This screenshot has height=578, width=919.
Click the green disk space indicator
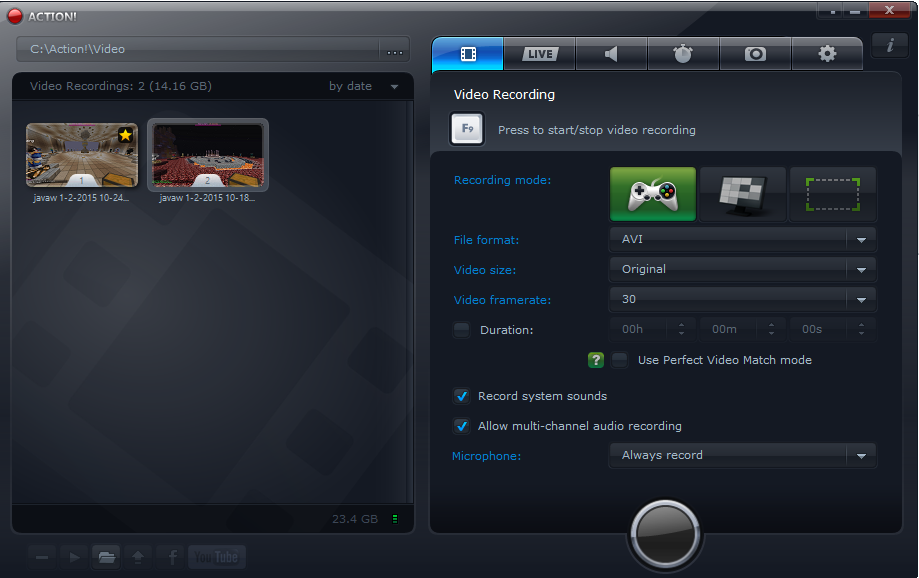tap(395, 519)
